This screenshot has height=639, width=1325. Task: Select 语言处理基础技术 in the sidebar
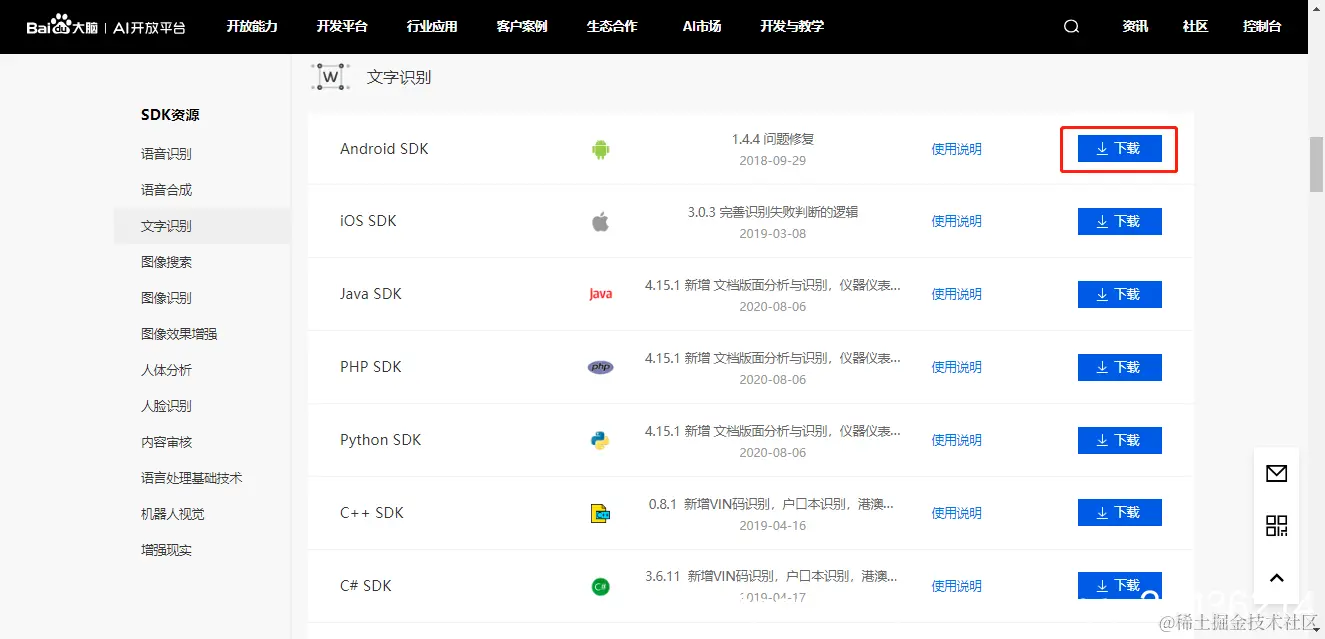(192, 478)
